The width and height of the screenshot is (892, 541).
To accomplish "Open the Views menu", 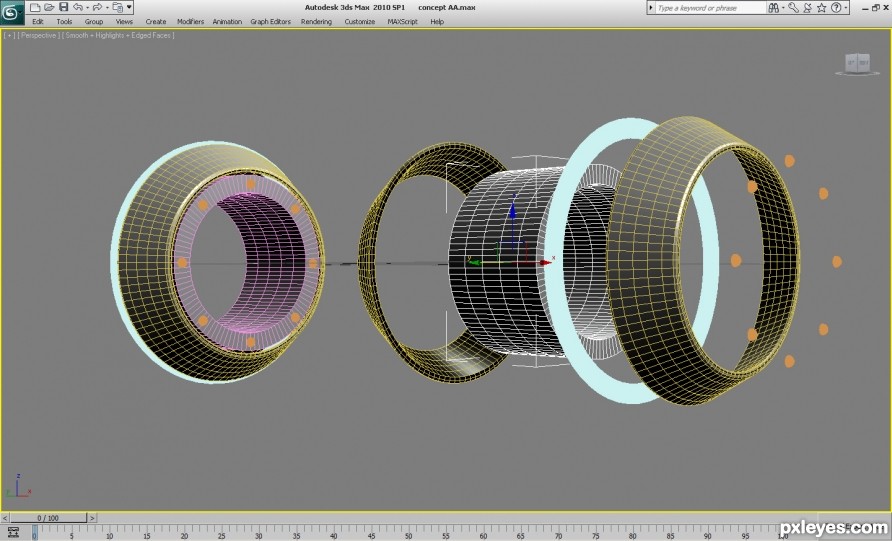I will (x=124, y=22).
